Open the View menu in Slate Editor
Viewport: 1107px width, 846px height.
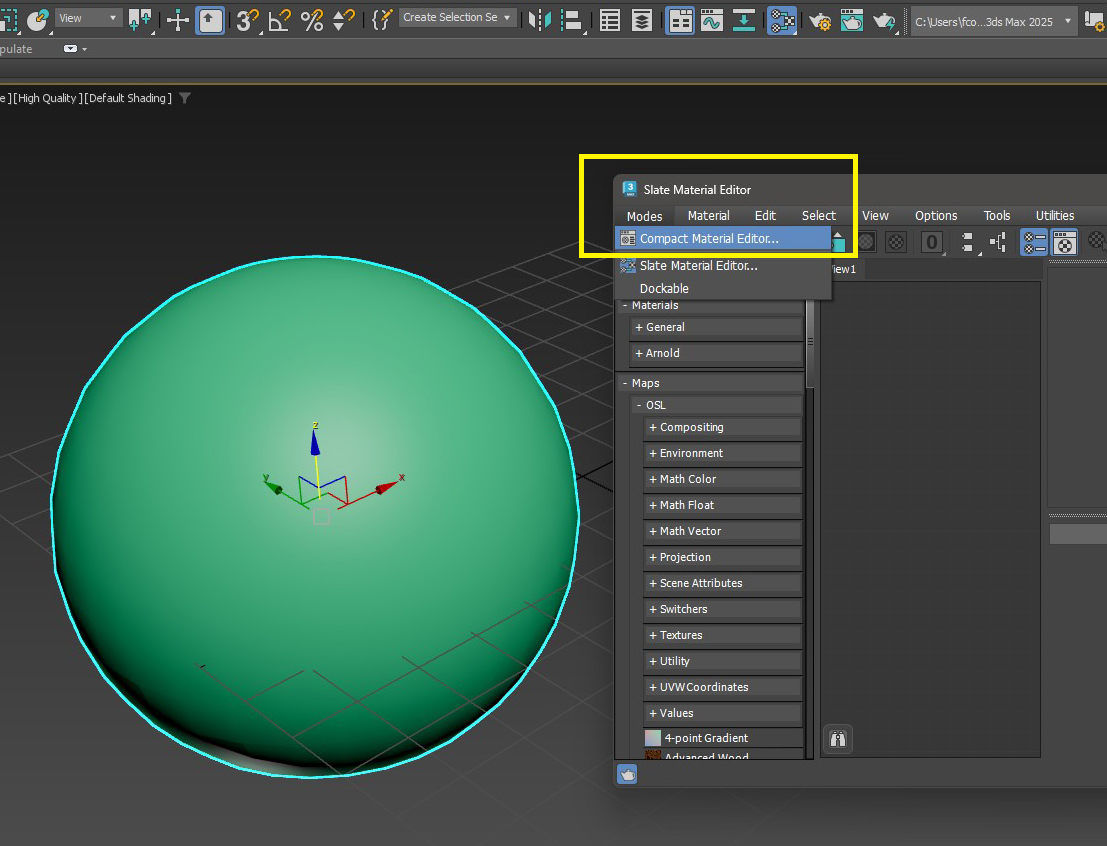(875, 215)
